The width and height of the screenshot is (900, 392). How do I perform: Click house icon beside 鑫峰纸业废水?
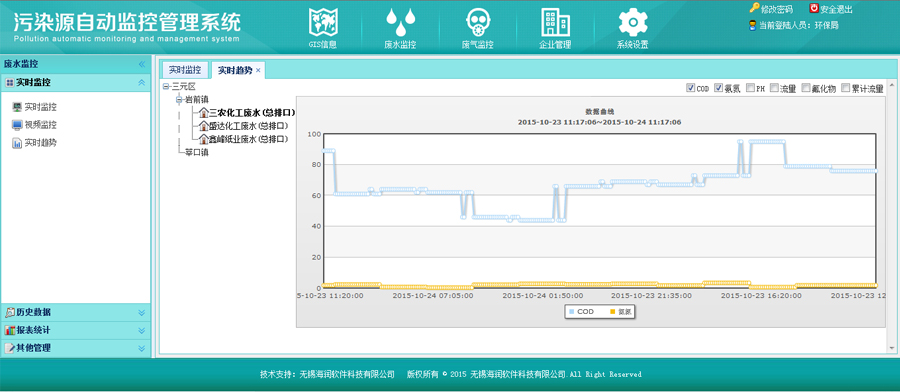coord(204,139)
